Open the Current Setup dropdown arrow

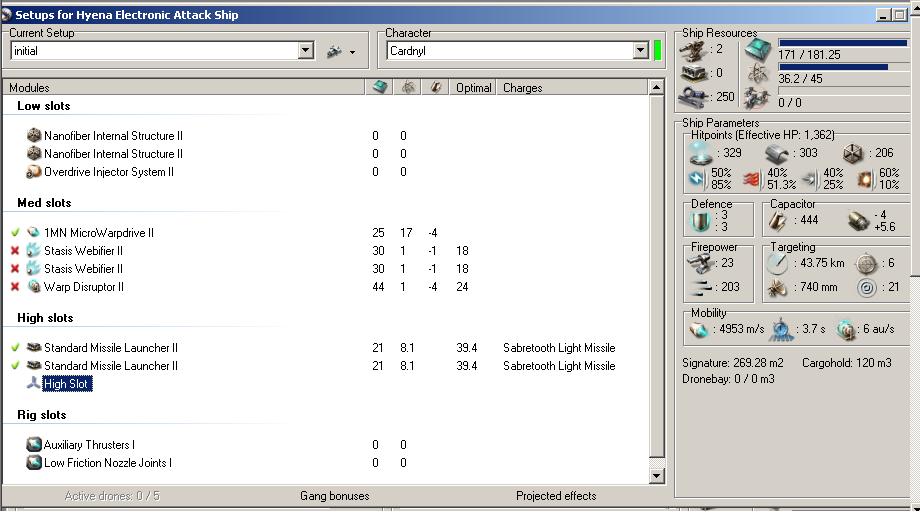(306, 50)
